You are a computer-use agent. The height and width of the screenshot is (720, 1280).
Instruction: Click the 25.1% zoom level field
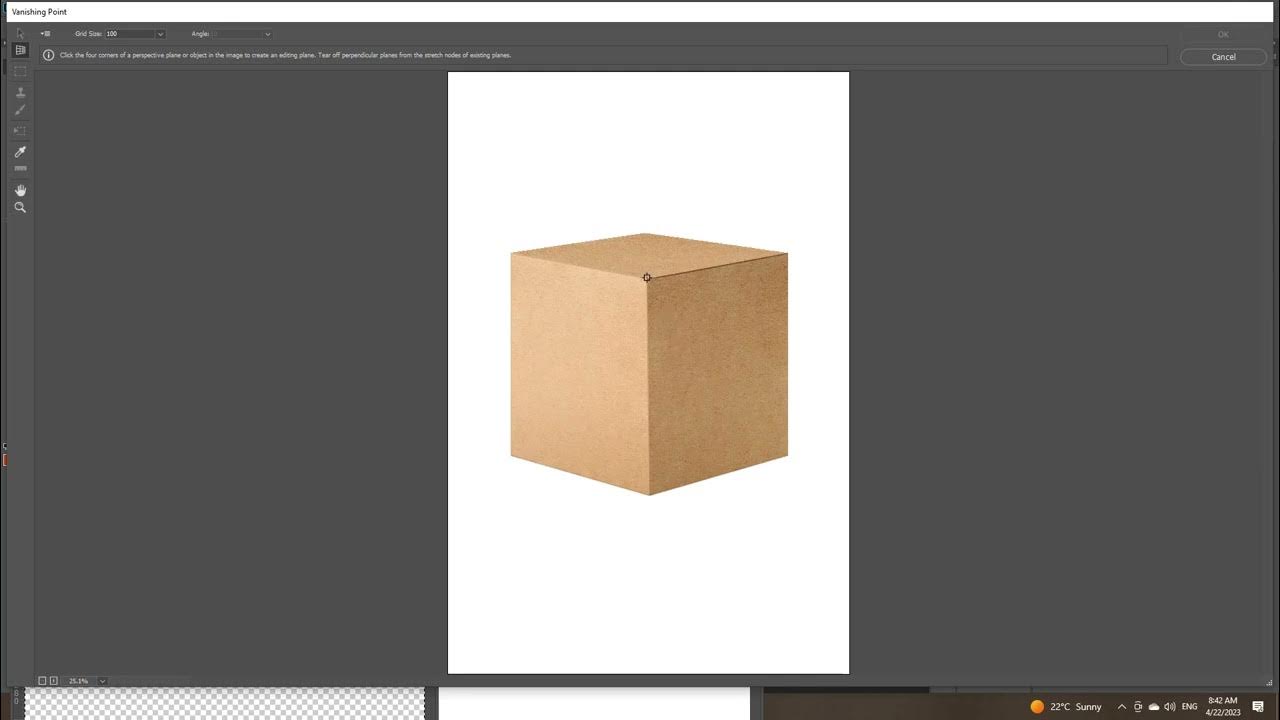coord(80,681)
